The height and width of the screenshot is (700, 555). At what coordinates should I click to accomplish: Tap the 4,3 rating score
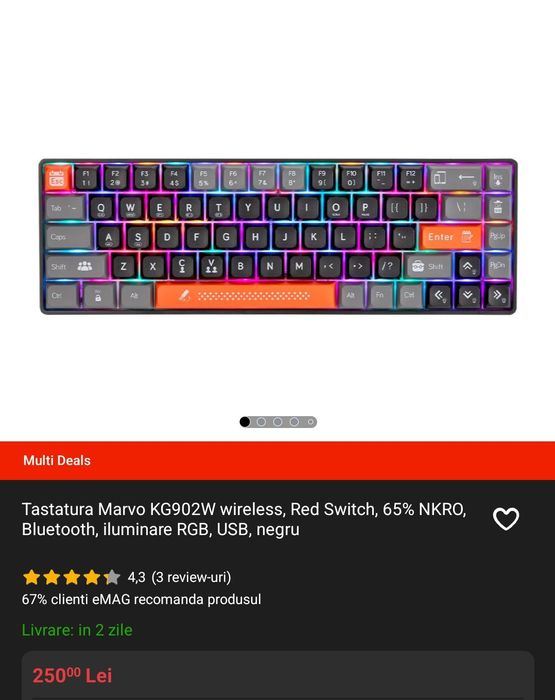[x=136, y=577]
